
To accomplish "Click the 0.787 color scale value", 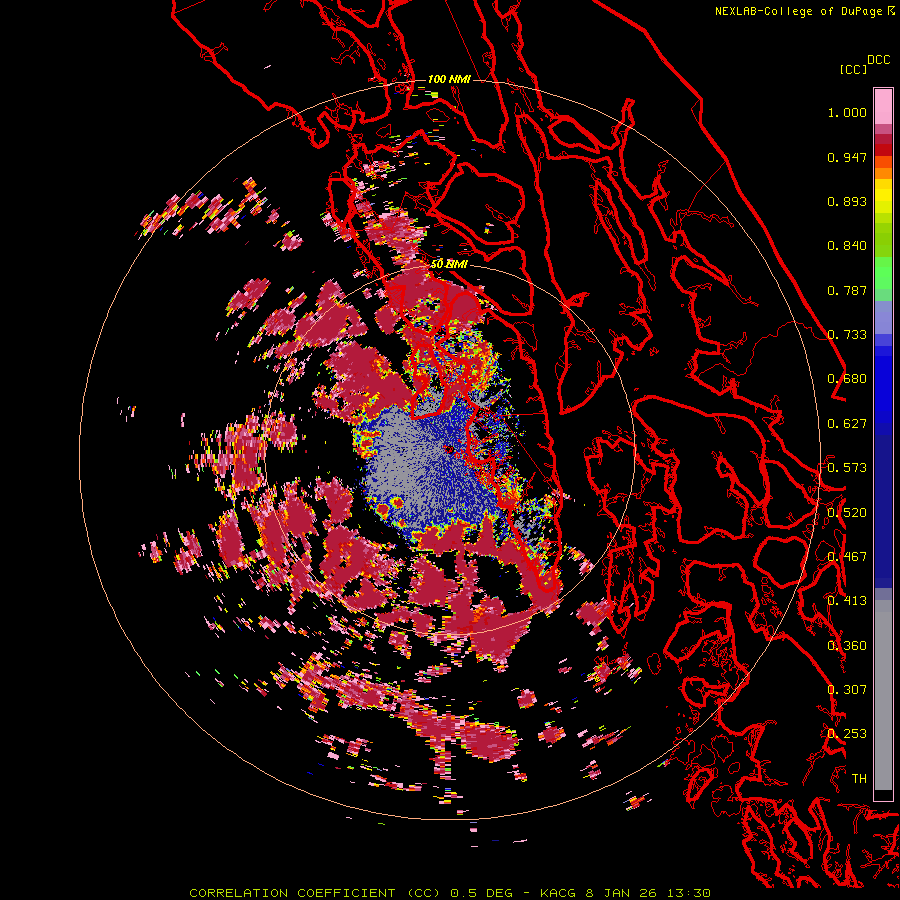I will (x=847, y=290).
